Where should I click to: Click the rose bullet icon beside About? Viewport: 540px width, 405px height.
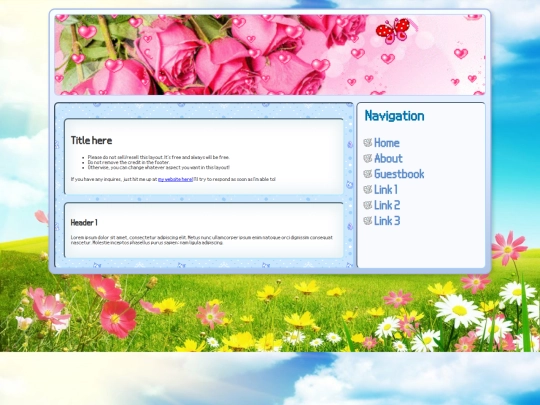[368, 158]
